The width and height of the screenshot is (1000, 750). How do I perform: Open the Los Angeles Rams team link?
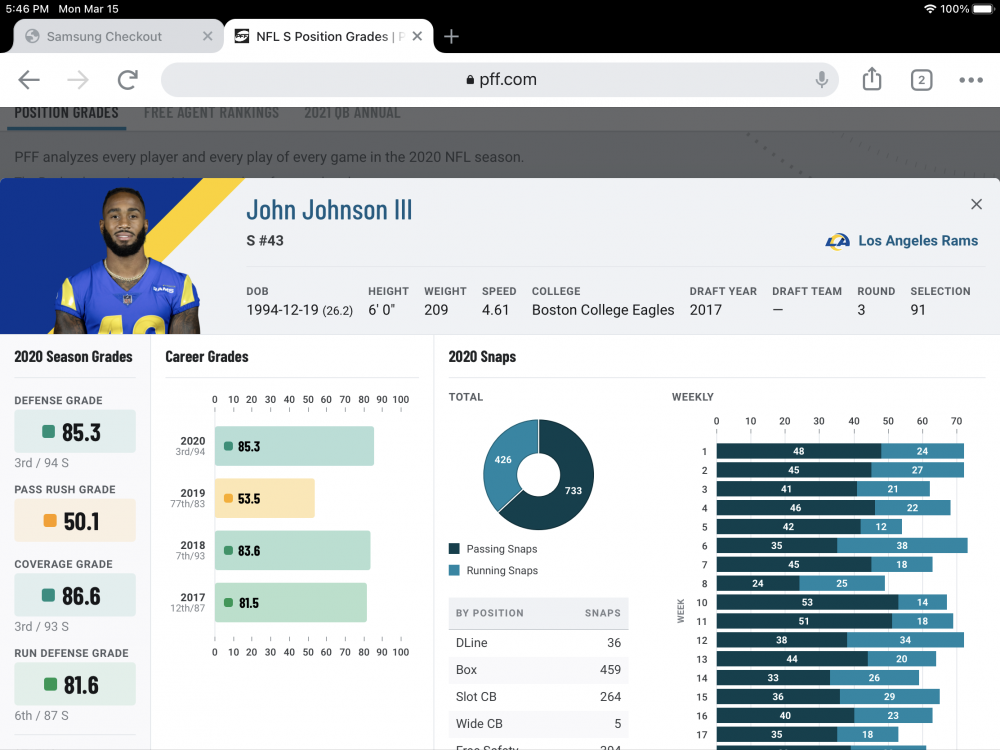click(918, 240)
